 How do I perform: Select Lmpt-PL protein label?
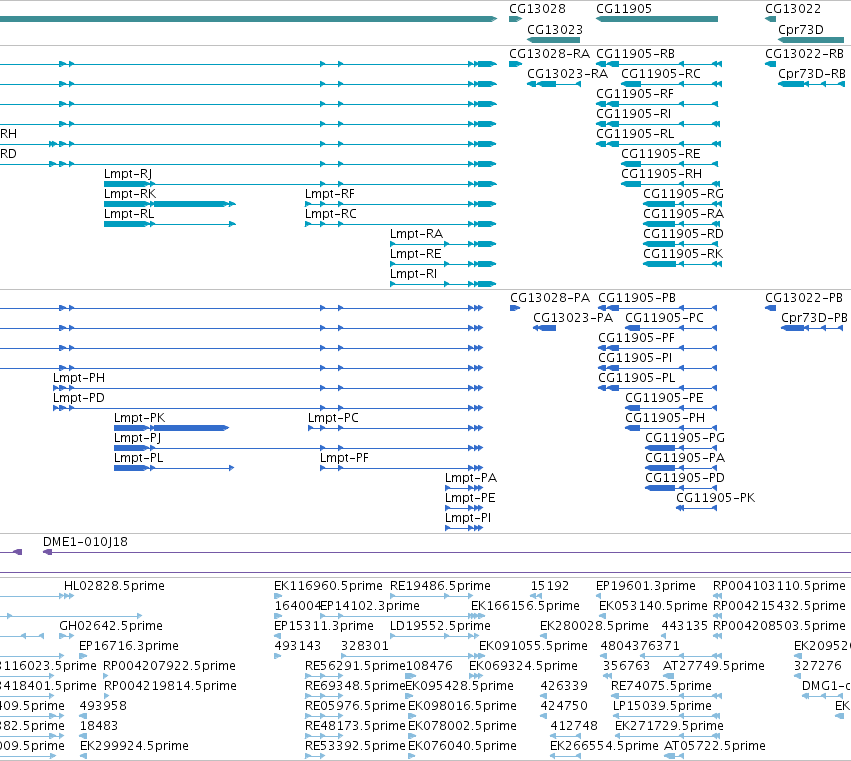click(138, 459)
